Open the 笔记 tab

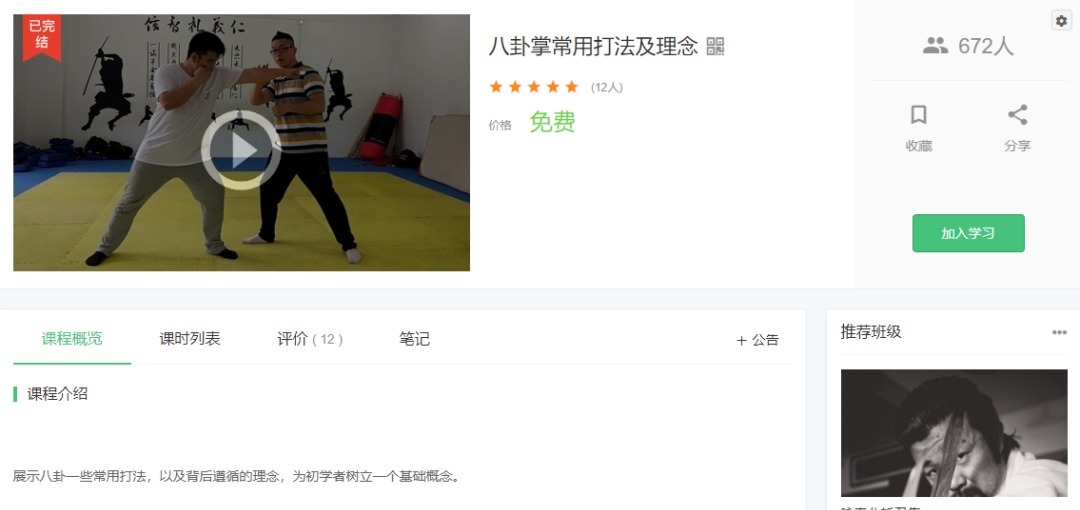pos(415,338)
